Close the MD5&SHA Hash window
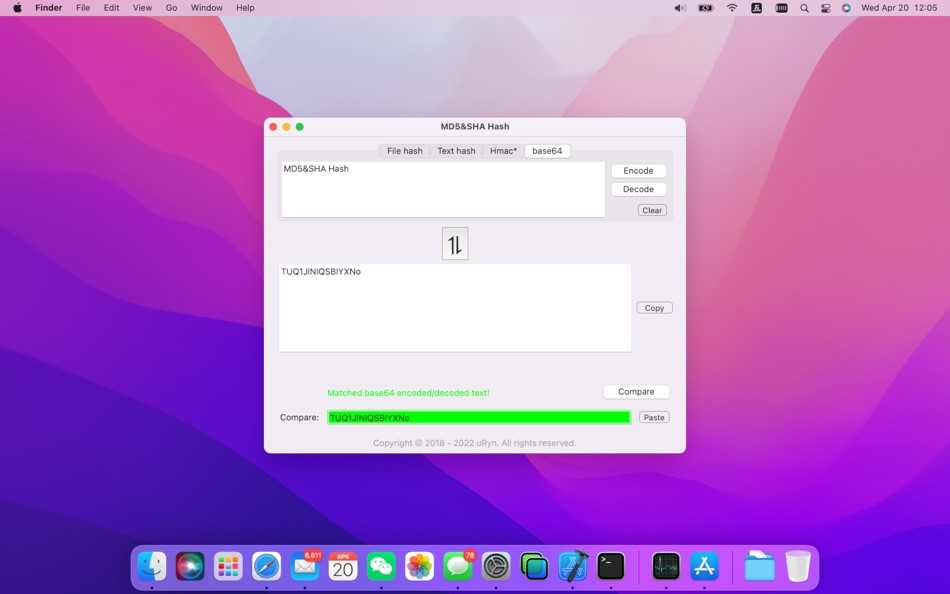This screenshot has width=950, height=594. (x=273, y=127)
